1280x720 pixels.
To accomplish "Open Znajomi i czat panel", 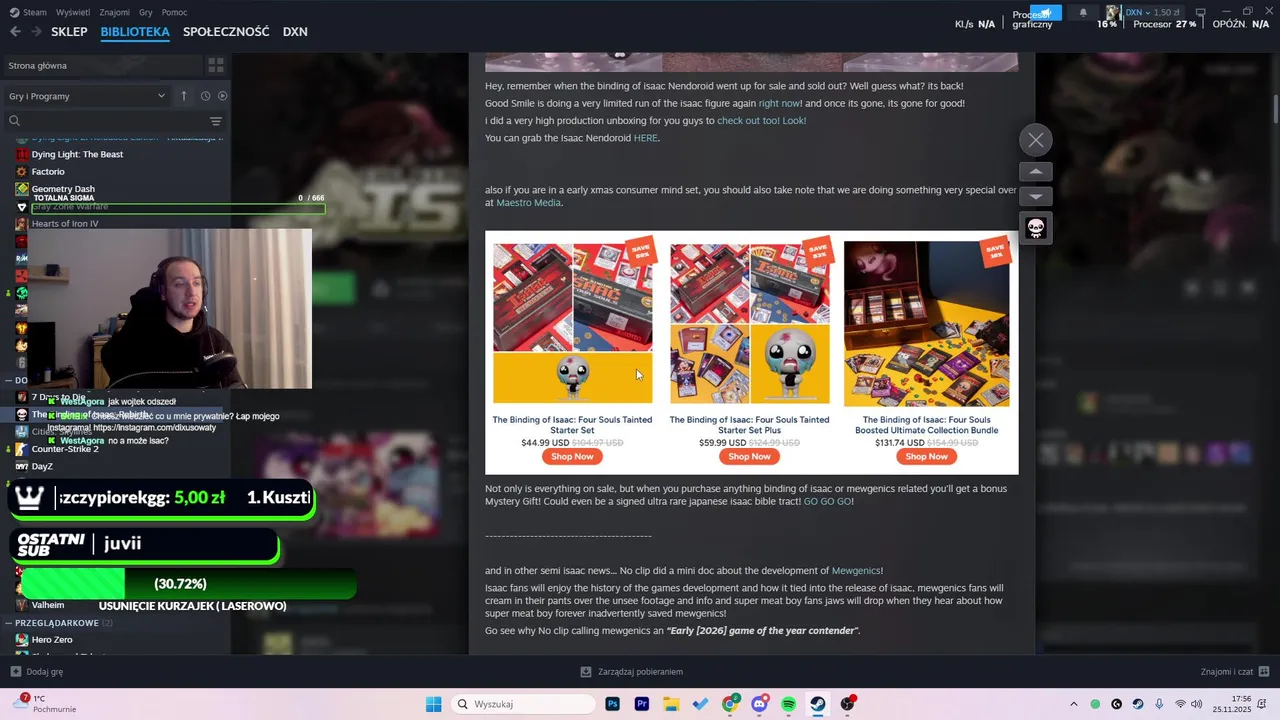I will 1235,672.
